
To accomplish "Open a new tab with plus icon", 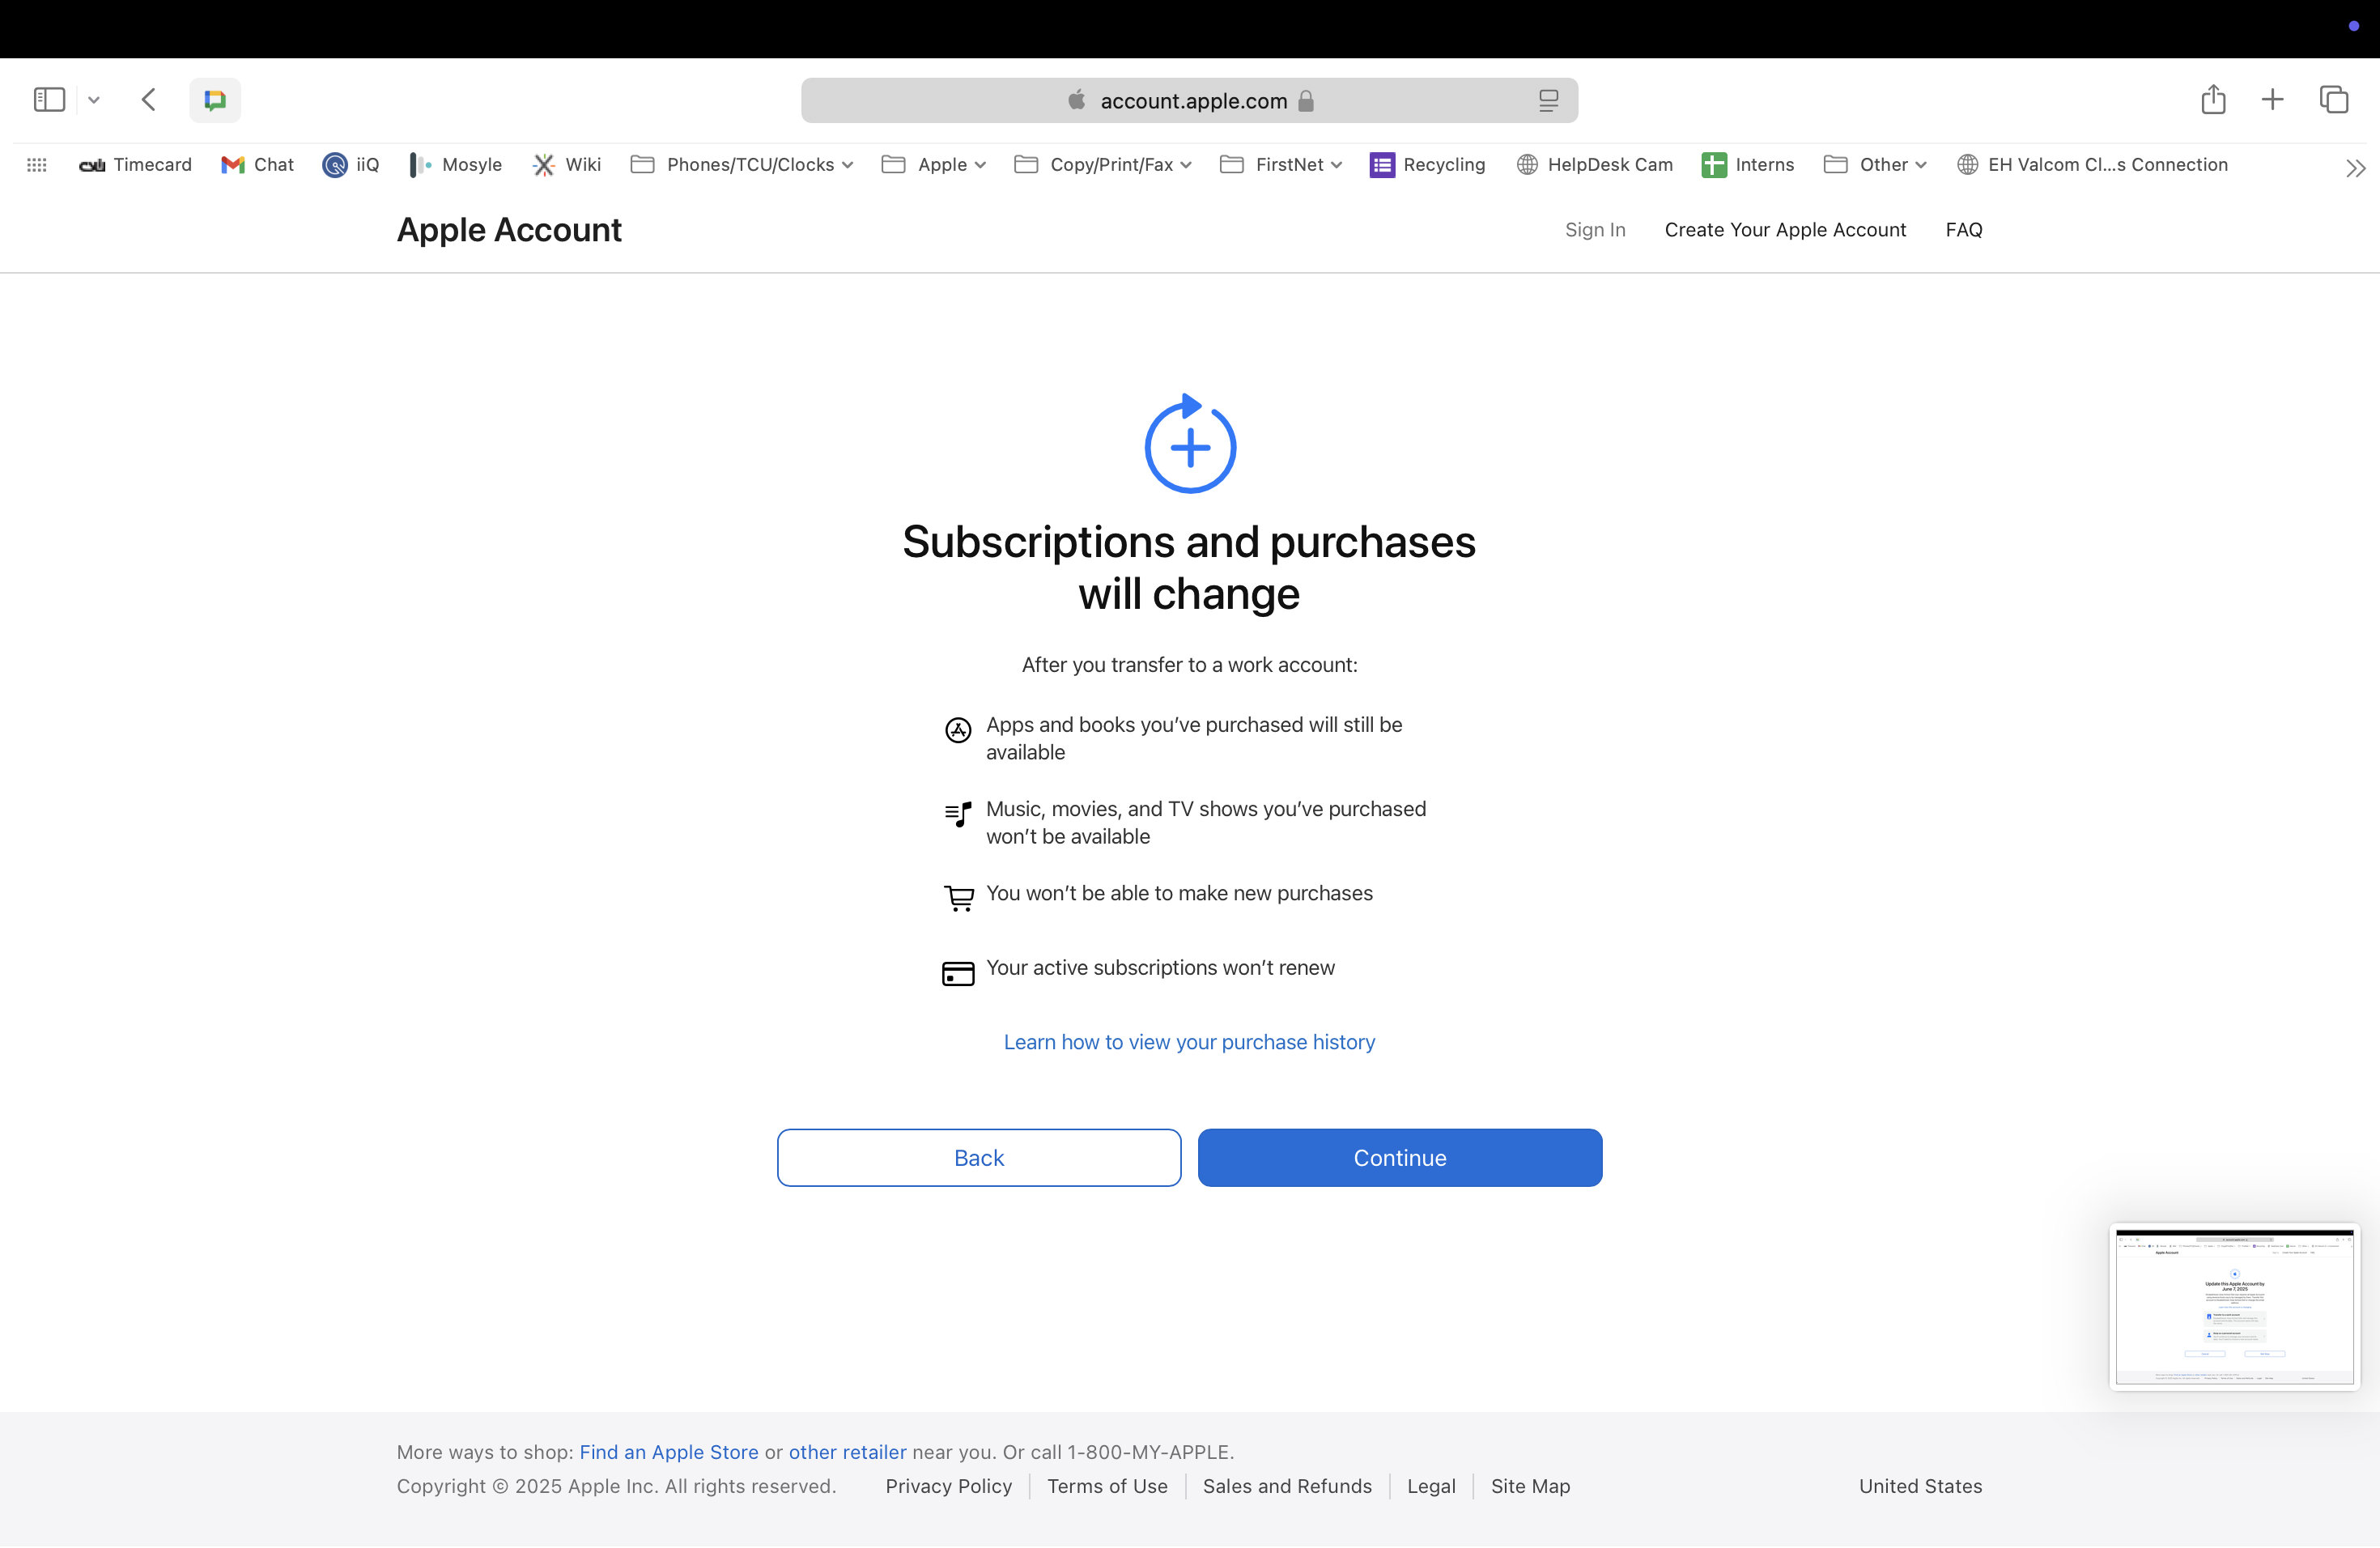I will point(2272,100).
